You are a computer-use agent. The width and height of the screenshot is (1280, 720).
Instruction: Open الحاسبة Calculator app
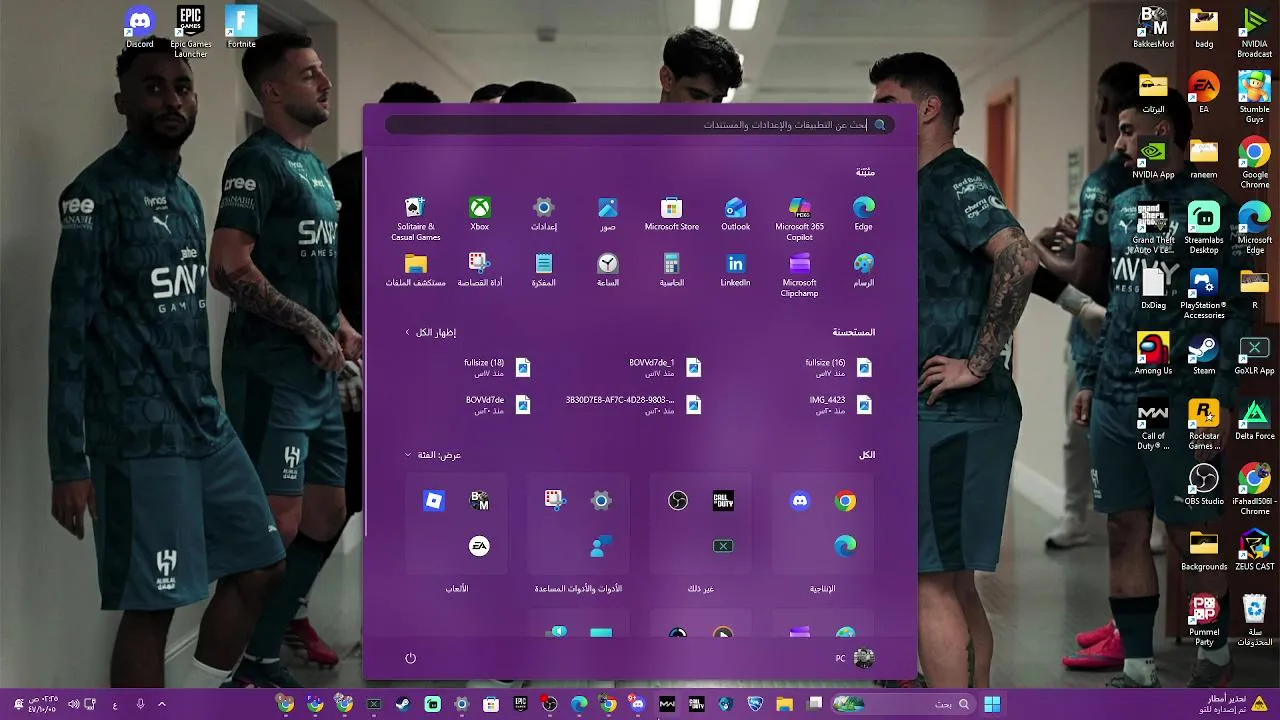pyautogui.click(x=671, y=270)
